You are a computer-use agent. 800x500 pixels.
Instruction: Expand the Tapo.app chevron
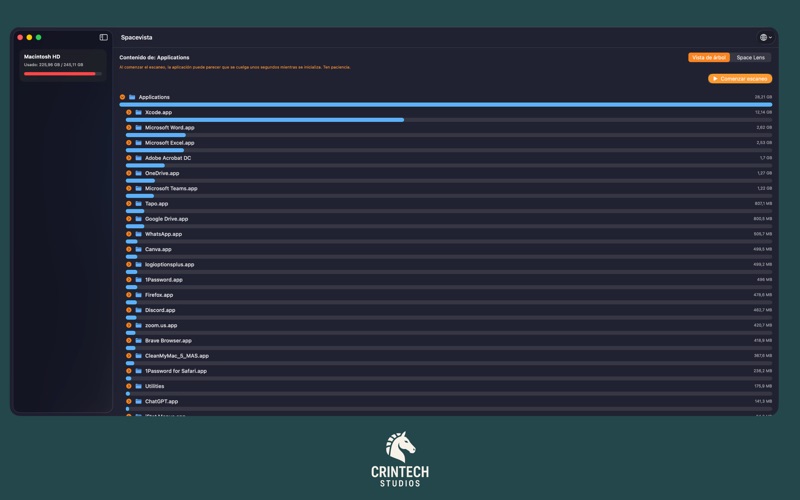(129, 204)
